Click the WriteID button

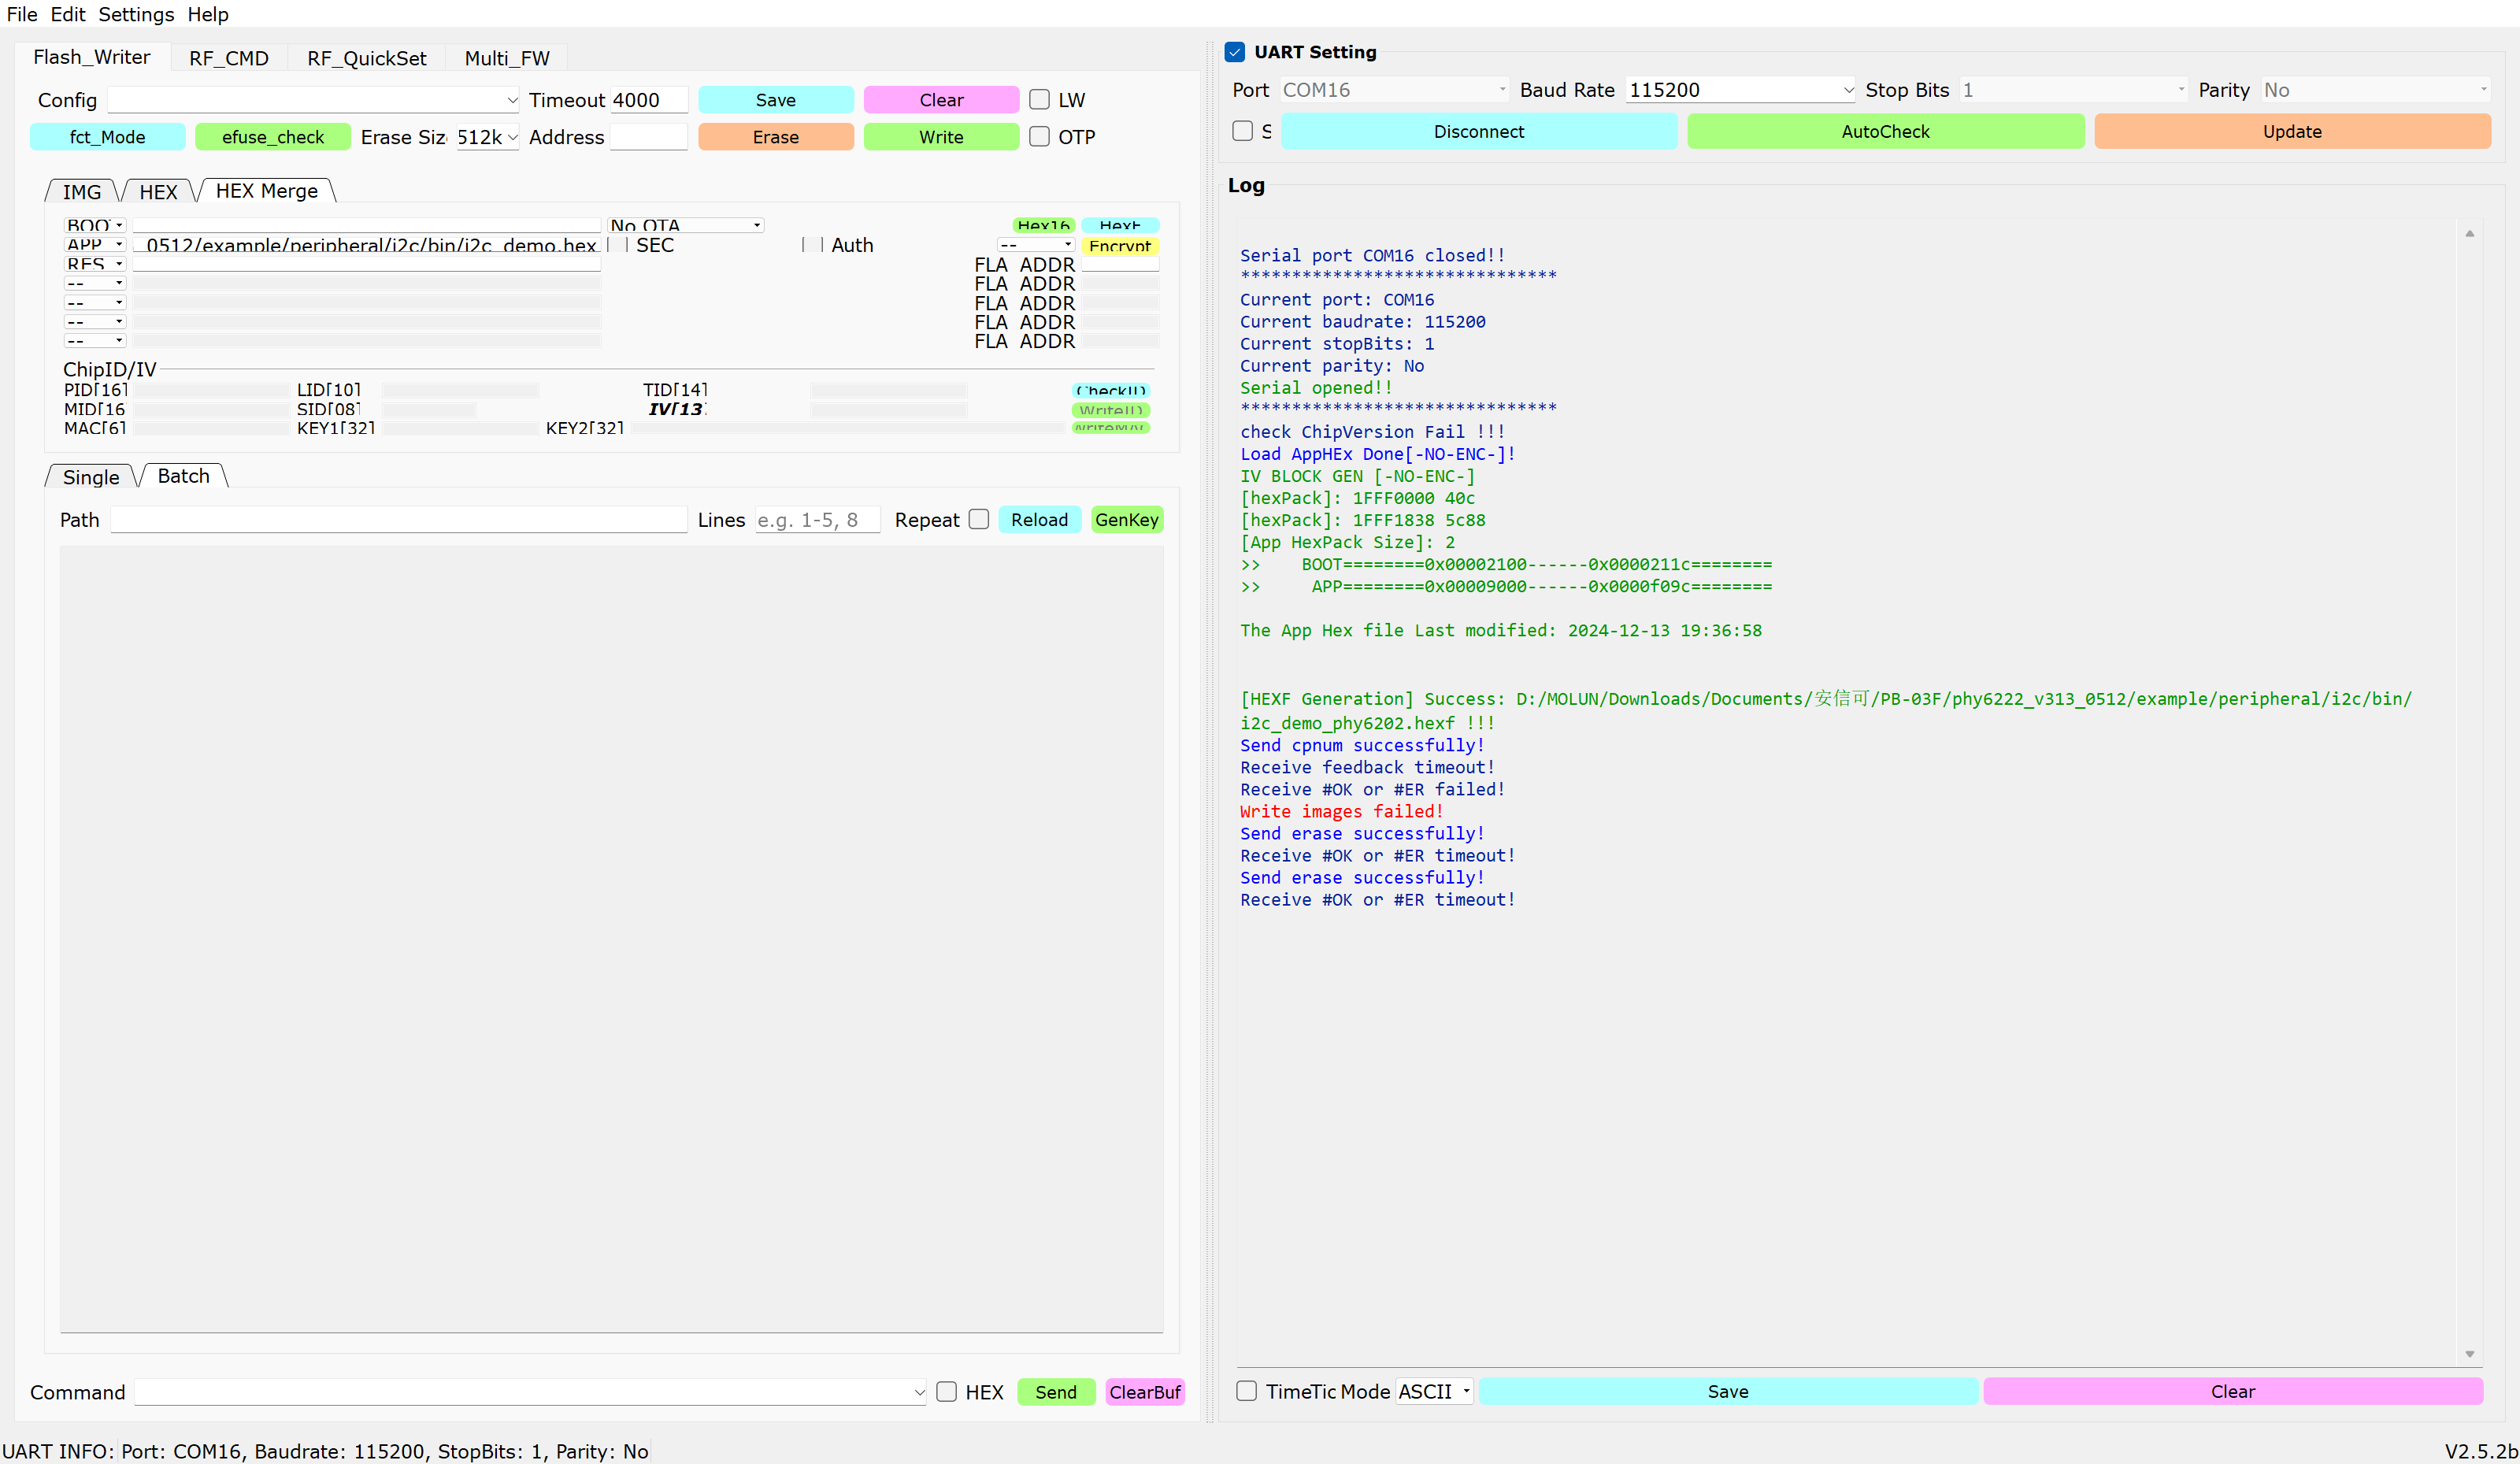tap(1110, 410)
